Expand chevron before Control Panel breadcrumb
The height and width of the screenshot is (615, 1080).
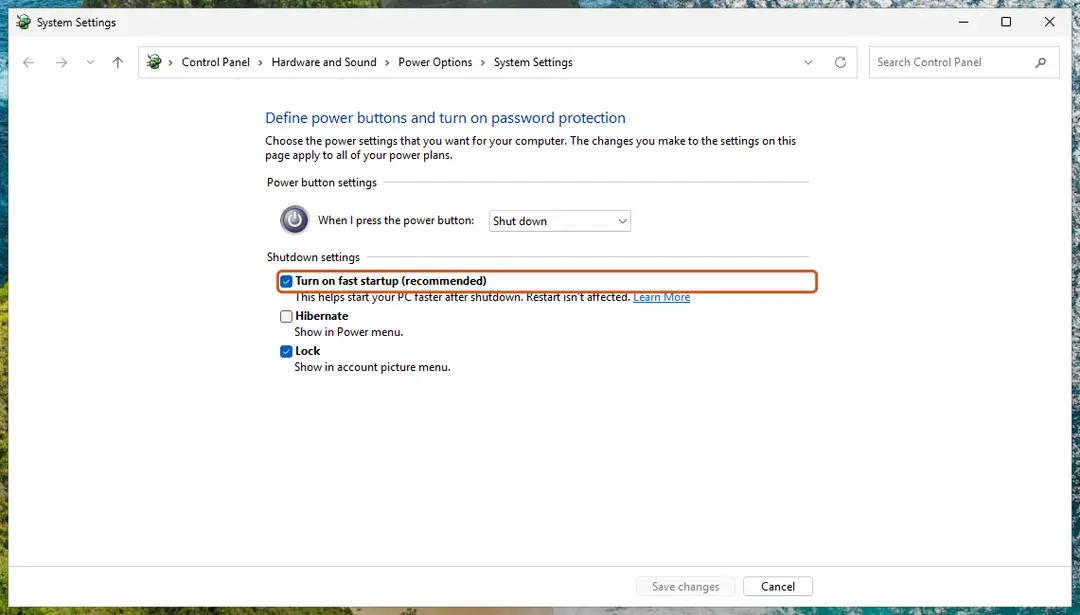[x=170, y=63]
